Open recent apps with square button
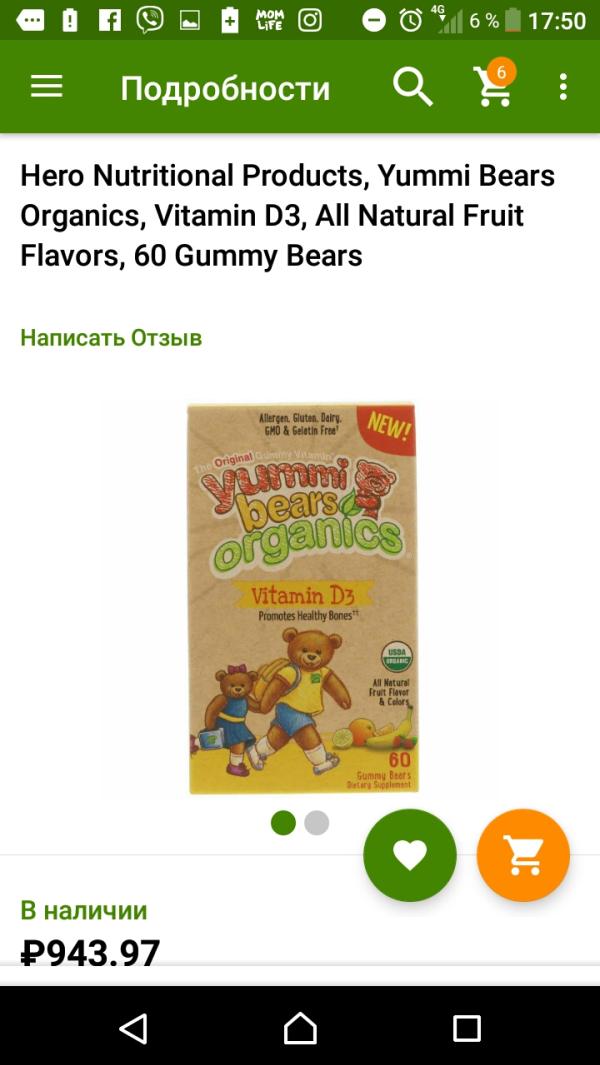The image size is (600, 1065). coord(467,1028)
